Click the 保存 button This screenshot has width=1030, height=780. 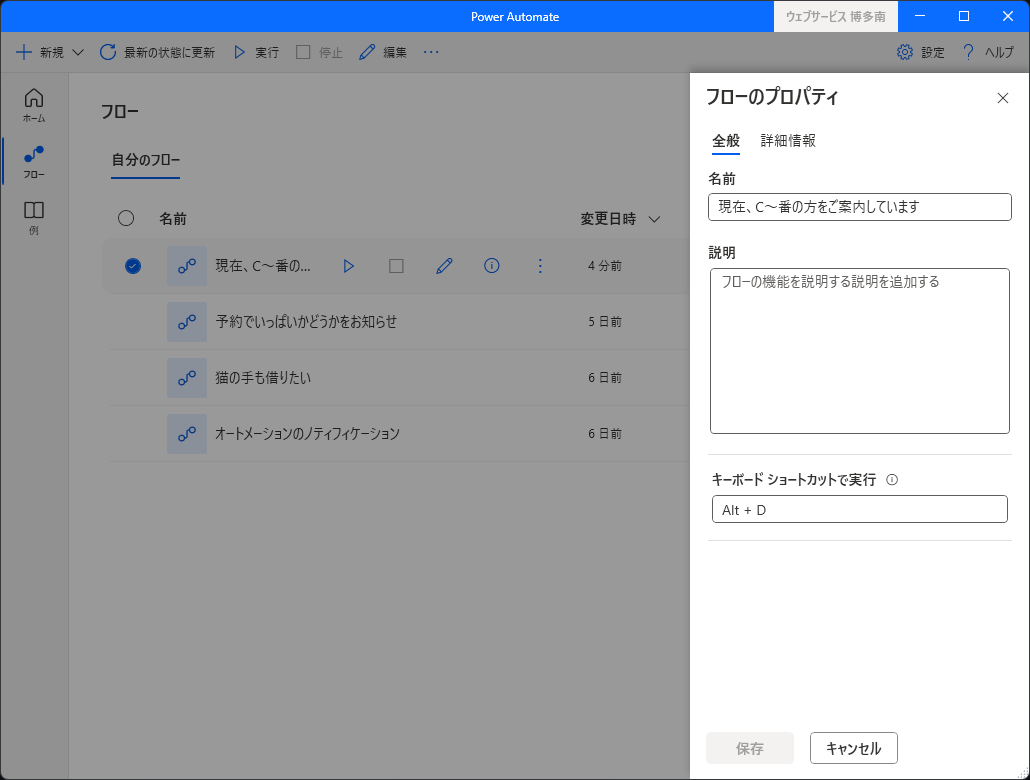point(750,748)
